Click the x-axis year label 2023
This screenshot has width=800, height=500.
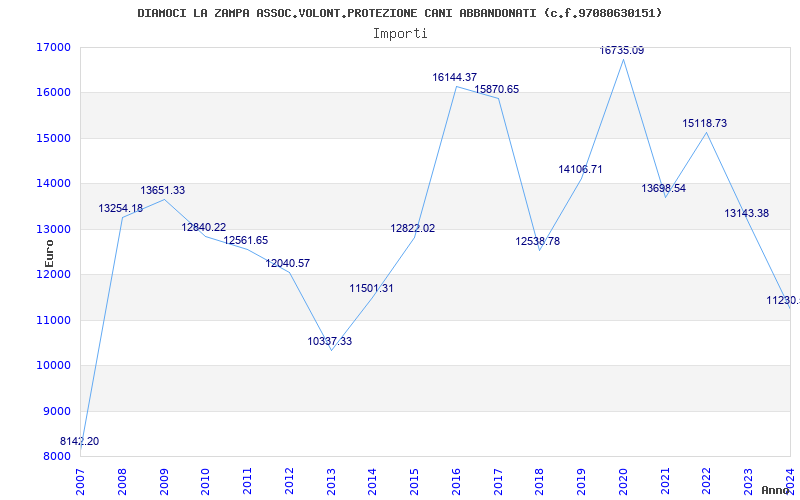[x=749, y=481]
